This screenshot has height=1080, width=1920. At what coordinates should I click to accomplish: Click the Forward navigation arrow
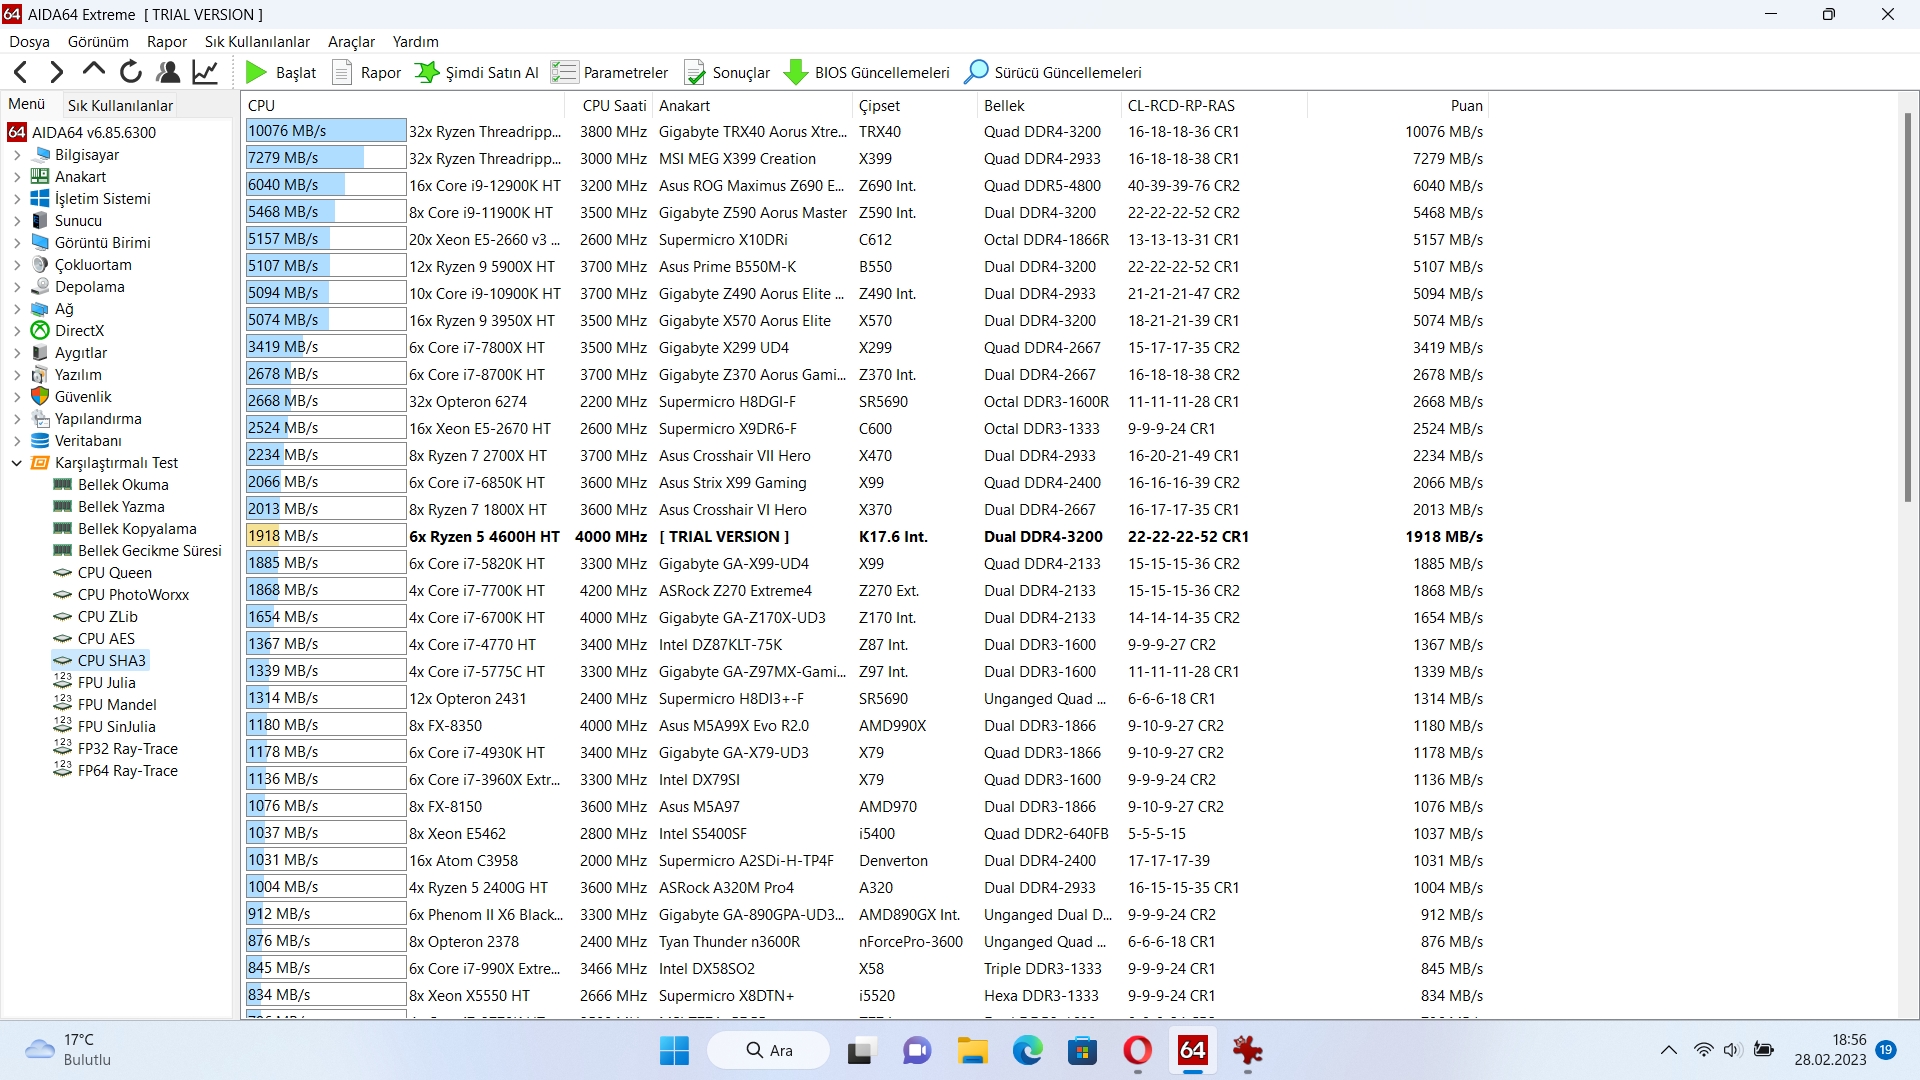coord(57,72)
